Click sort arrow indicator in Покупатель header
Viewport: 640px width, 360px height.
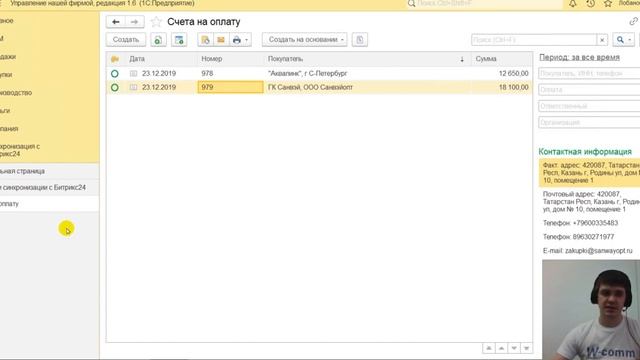[x=462, y=60]
